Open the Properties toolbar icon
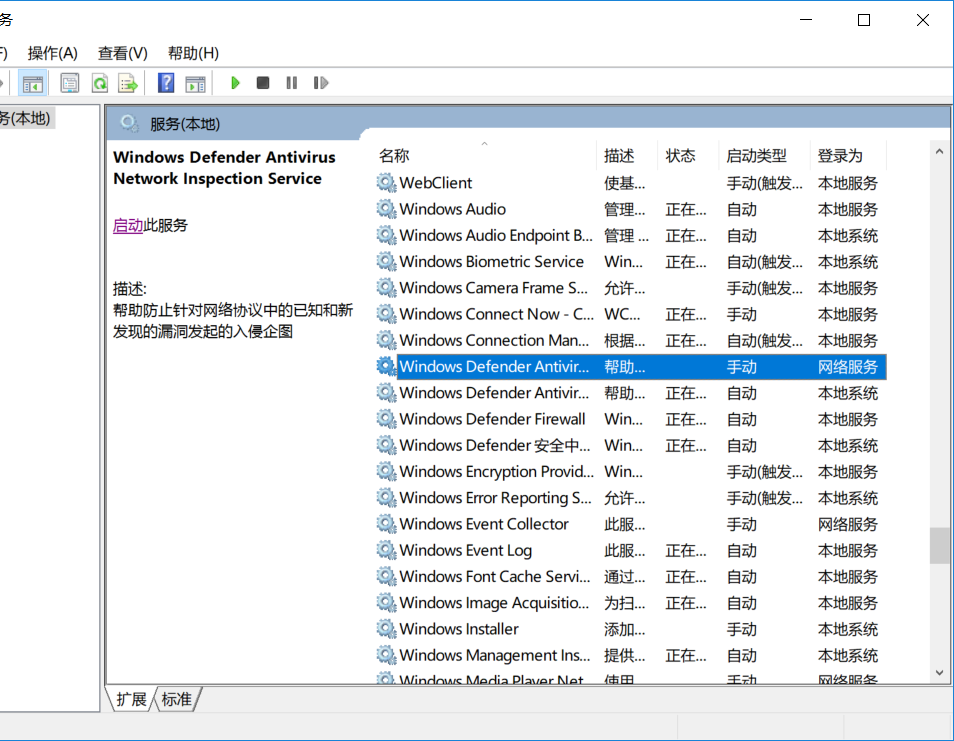The image size is (954, 741). 70,83
